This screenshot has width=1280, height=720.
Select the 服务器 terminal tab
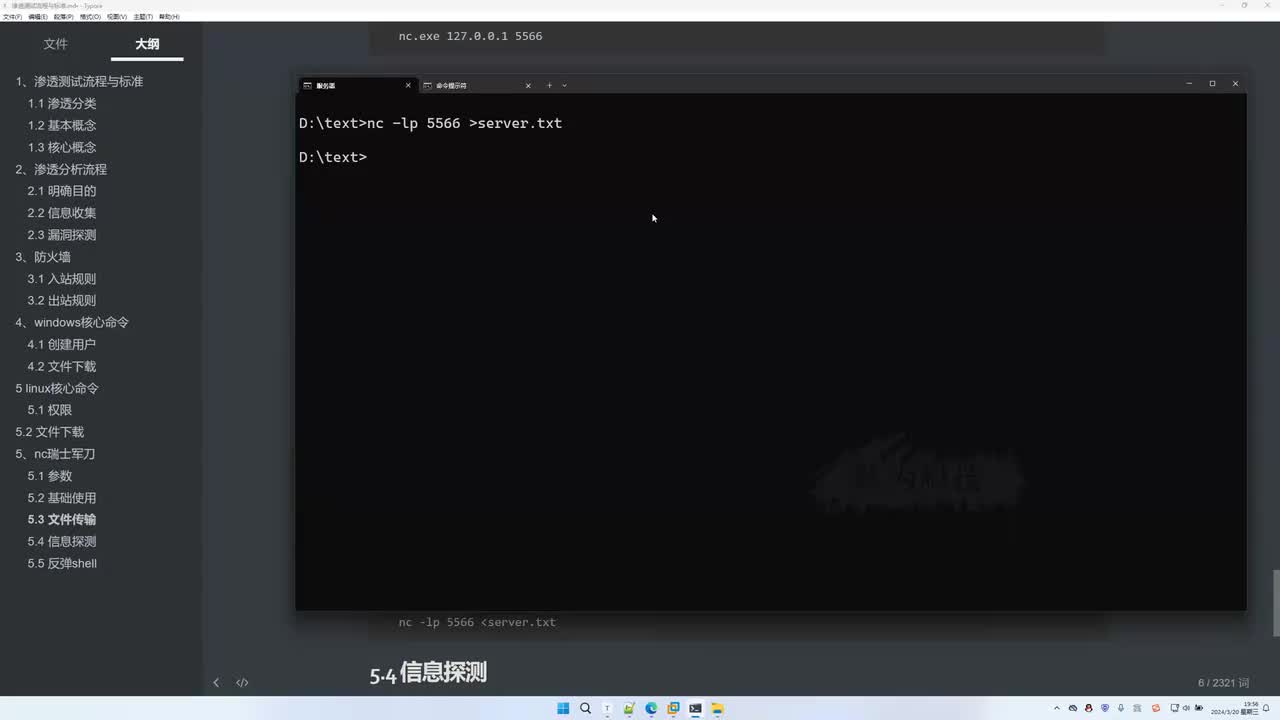[x=357, y=85]
